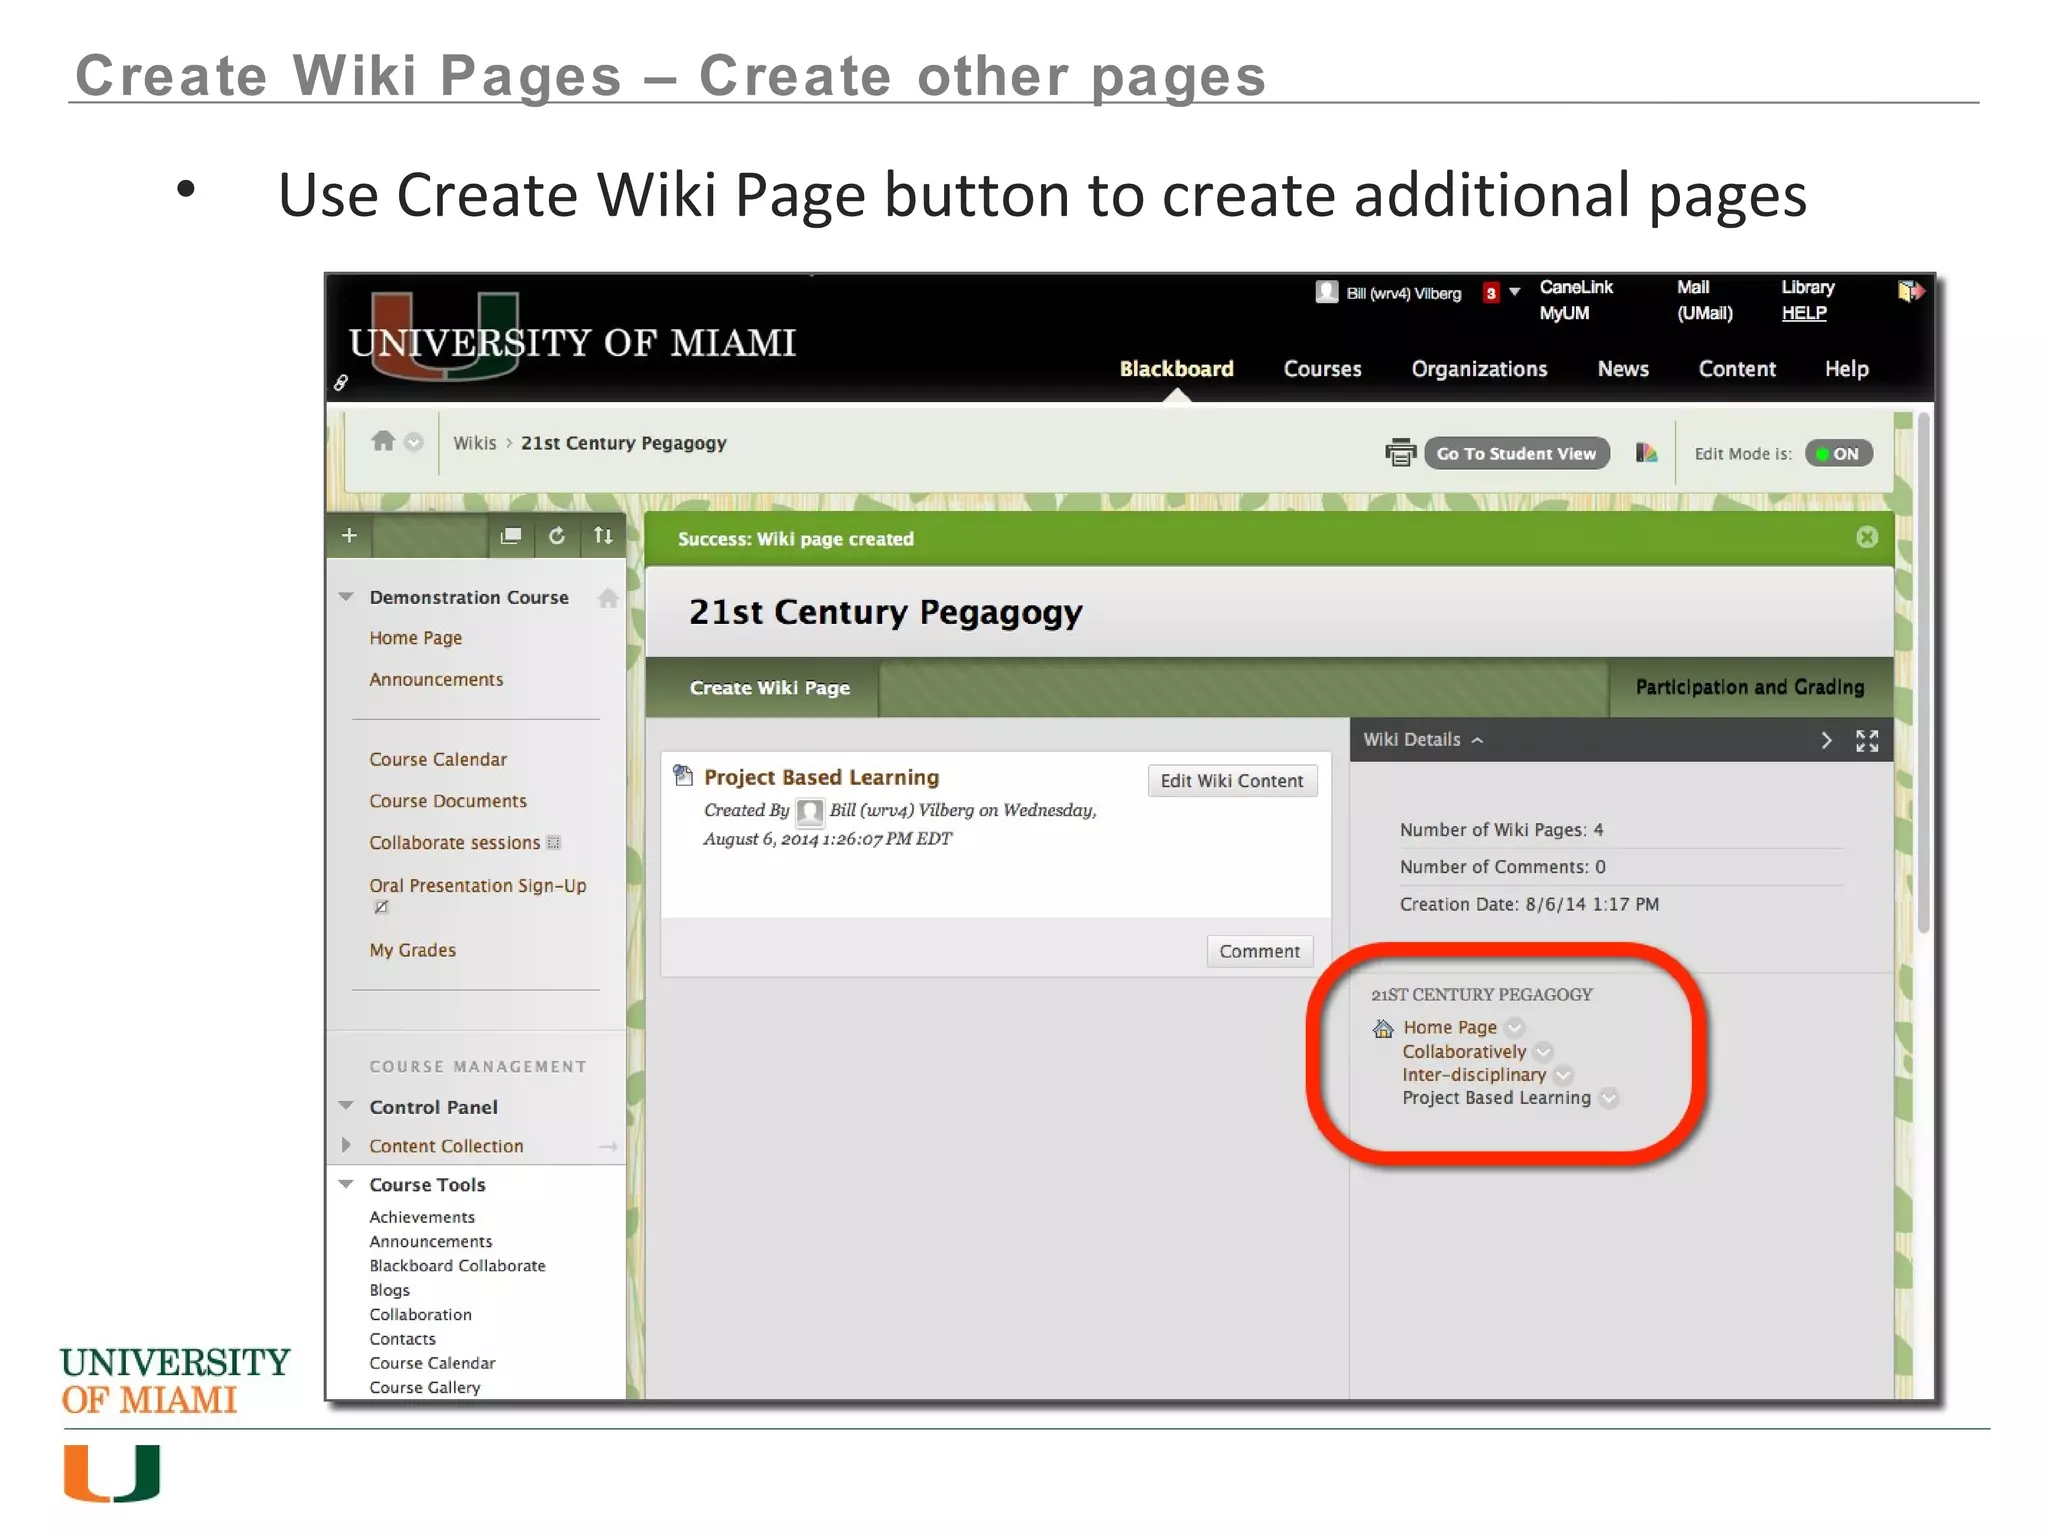Image resolution: width=2048 pixels, height=1536 pixels.
Task: Switch to the News tab
Action: pyautogui.click(x=1622, y=369)
